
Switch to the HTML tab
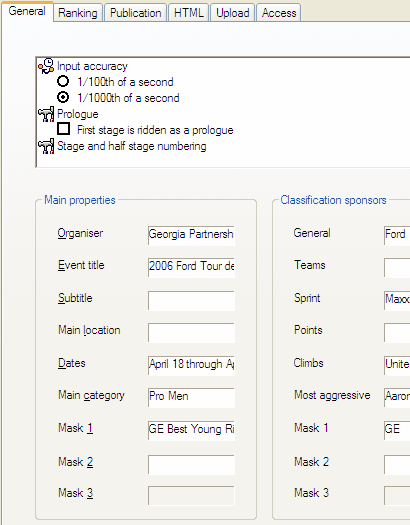coord(189,13)
